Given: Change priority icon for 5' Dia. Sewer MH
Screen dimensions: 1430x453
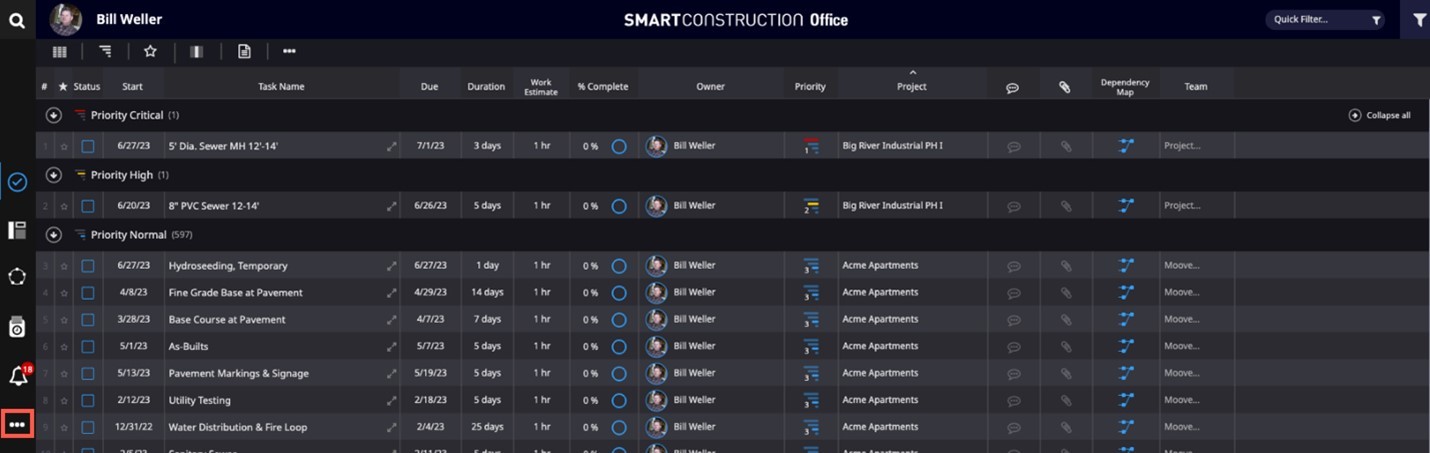Looking at the screenshot, I should point(811,146).
